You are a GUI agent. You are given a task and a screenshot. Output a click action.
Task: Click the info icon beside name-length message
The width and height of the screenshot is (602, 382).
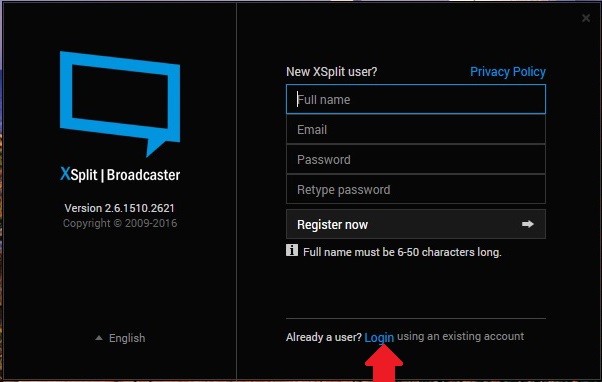(x=292, y=250)
